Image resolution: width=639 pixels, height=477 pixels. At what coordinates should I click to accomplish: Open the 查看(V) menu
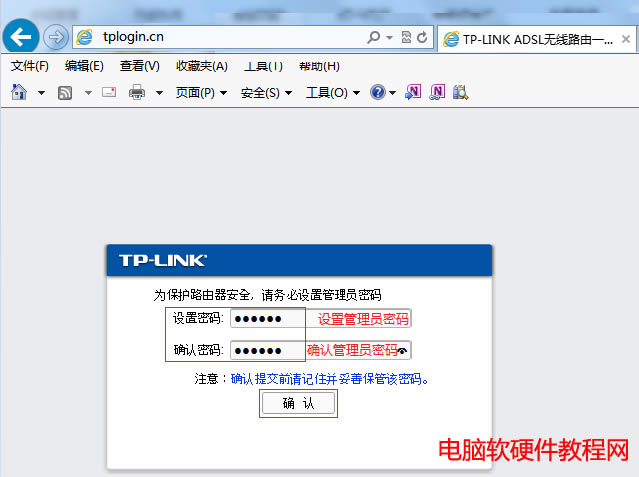click(x=139, y=66)
